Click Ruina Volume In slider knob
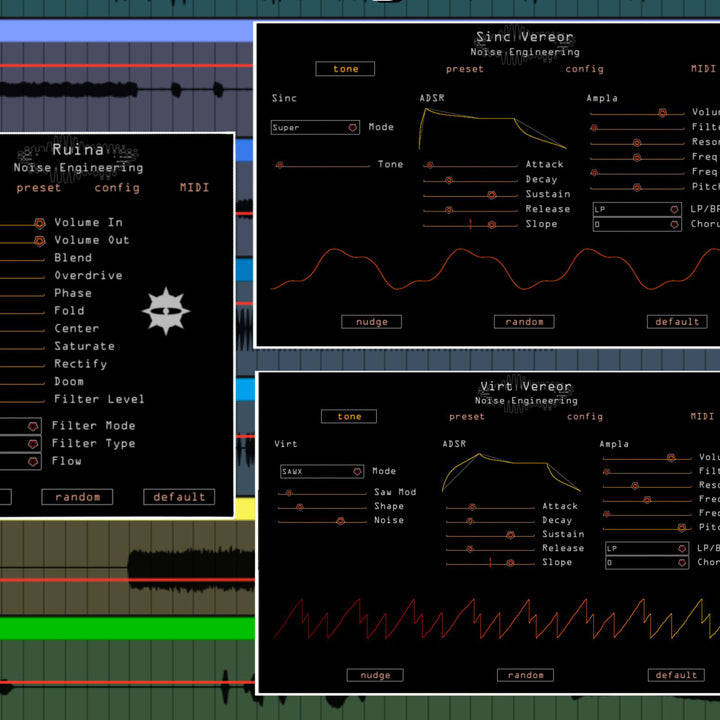Screen dimensions: 720x720 [39, 224]
